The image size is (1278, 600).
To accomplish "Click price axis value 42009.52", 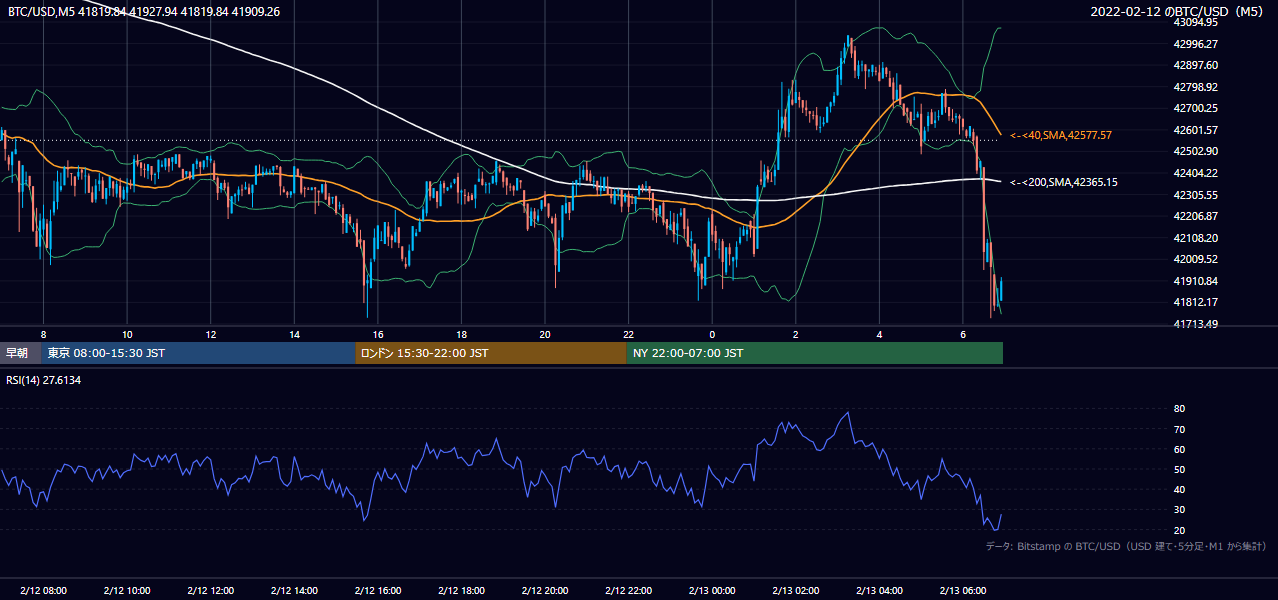I will tap(1195, 259).
